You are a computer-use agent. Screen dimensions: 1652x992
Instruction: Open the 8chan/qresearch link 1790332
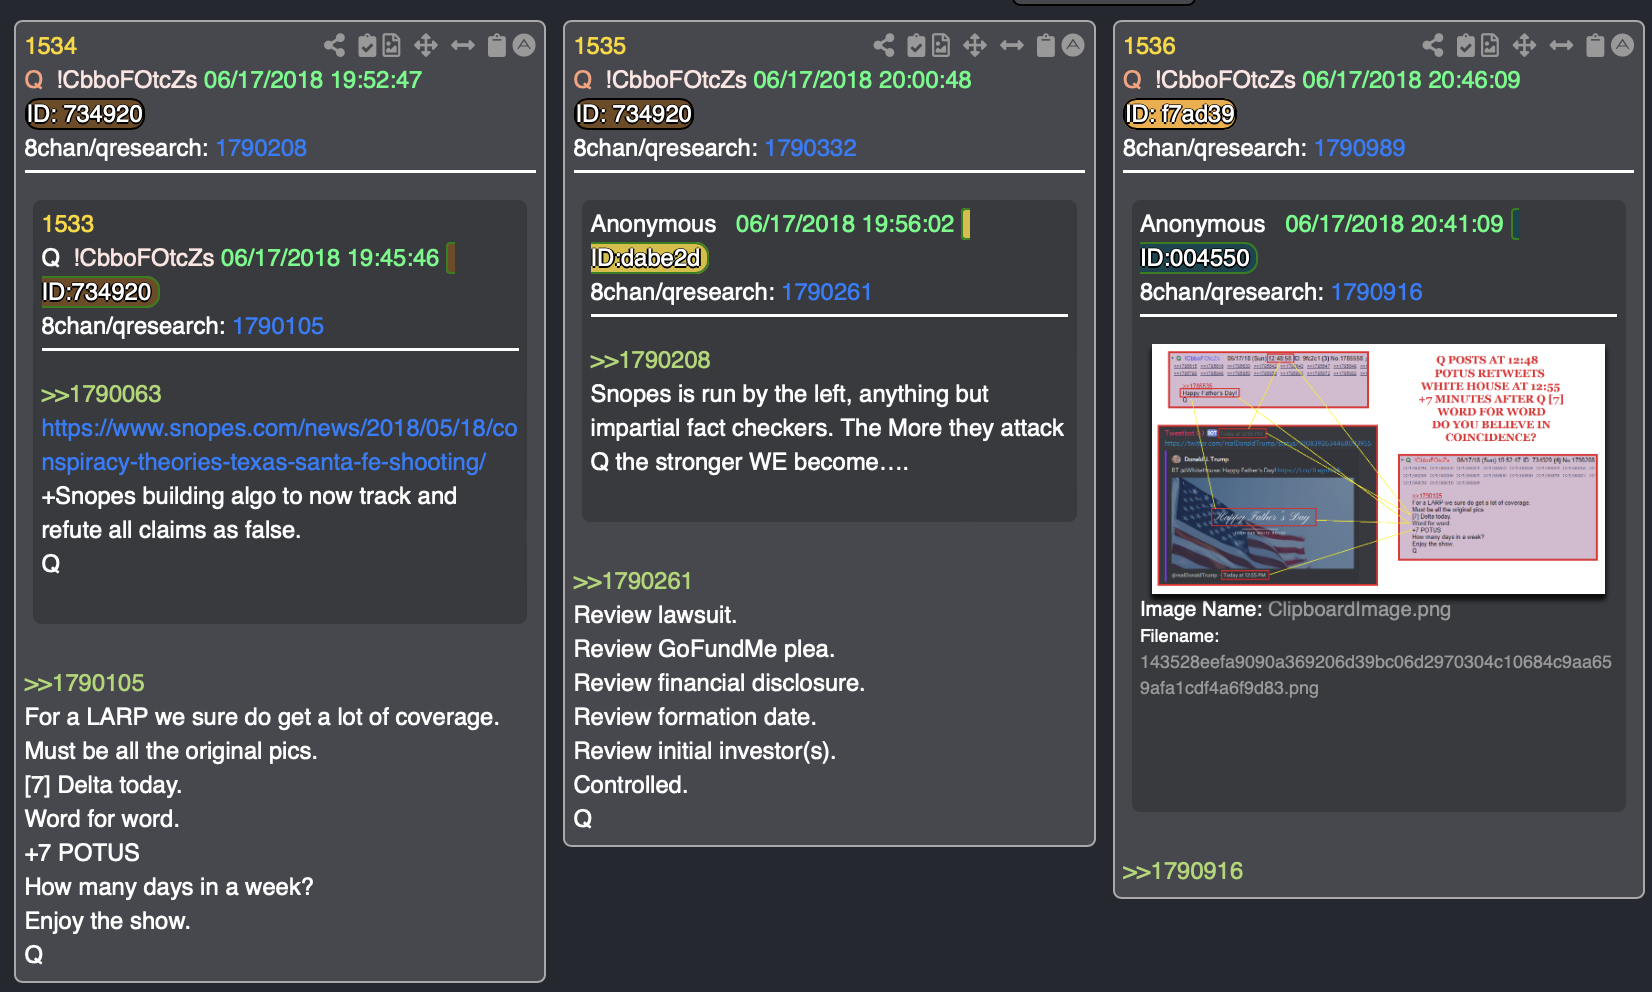(810, 148)
